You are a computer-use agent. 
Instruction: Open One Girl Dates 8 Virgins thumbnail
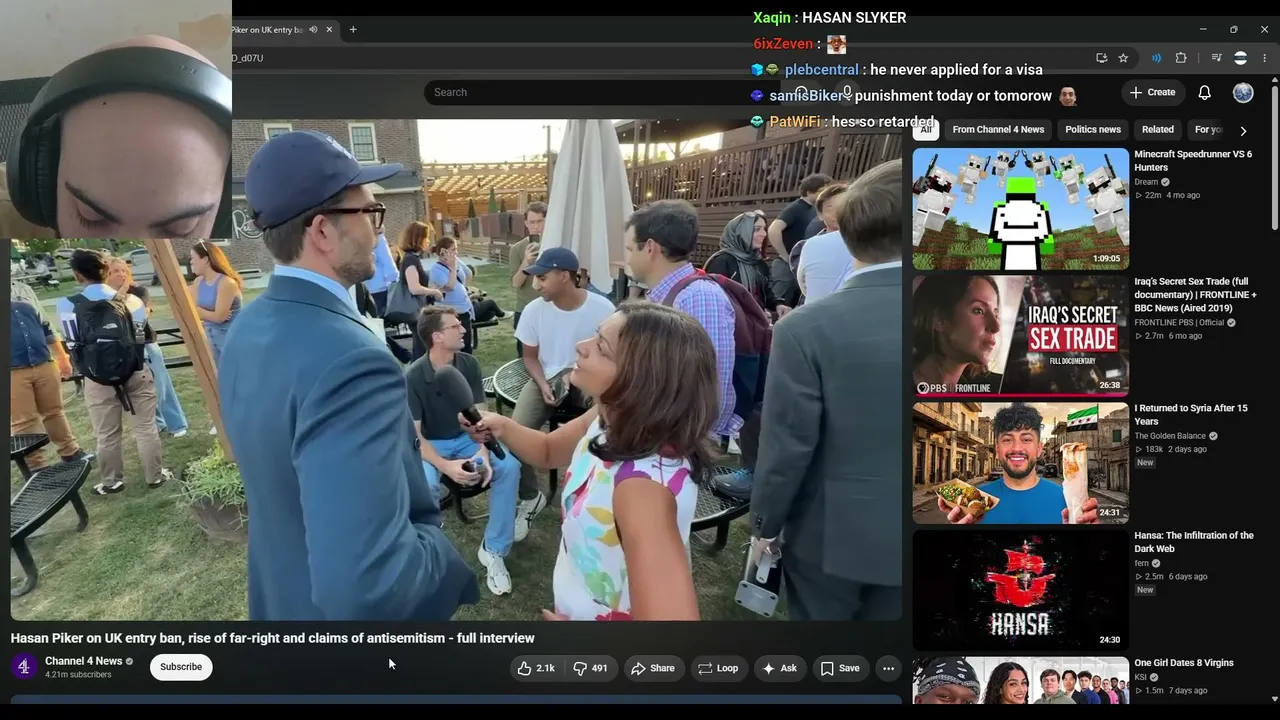(x=1021, y=681)
